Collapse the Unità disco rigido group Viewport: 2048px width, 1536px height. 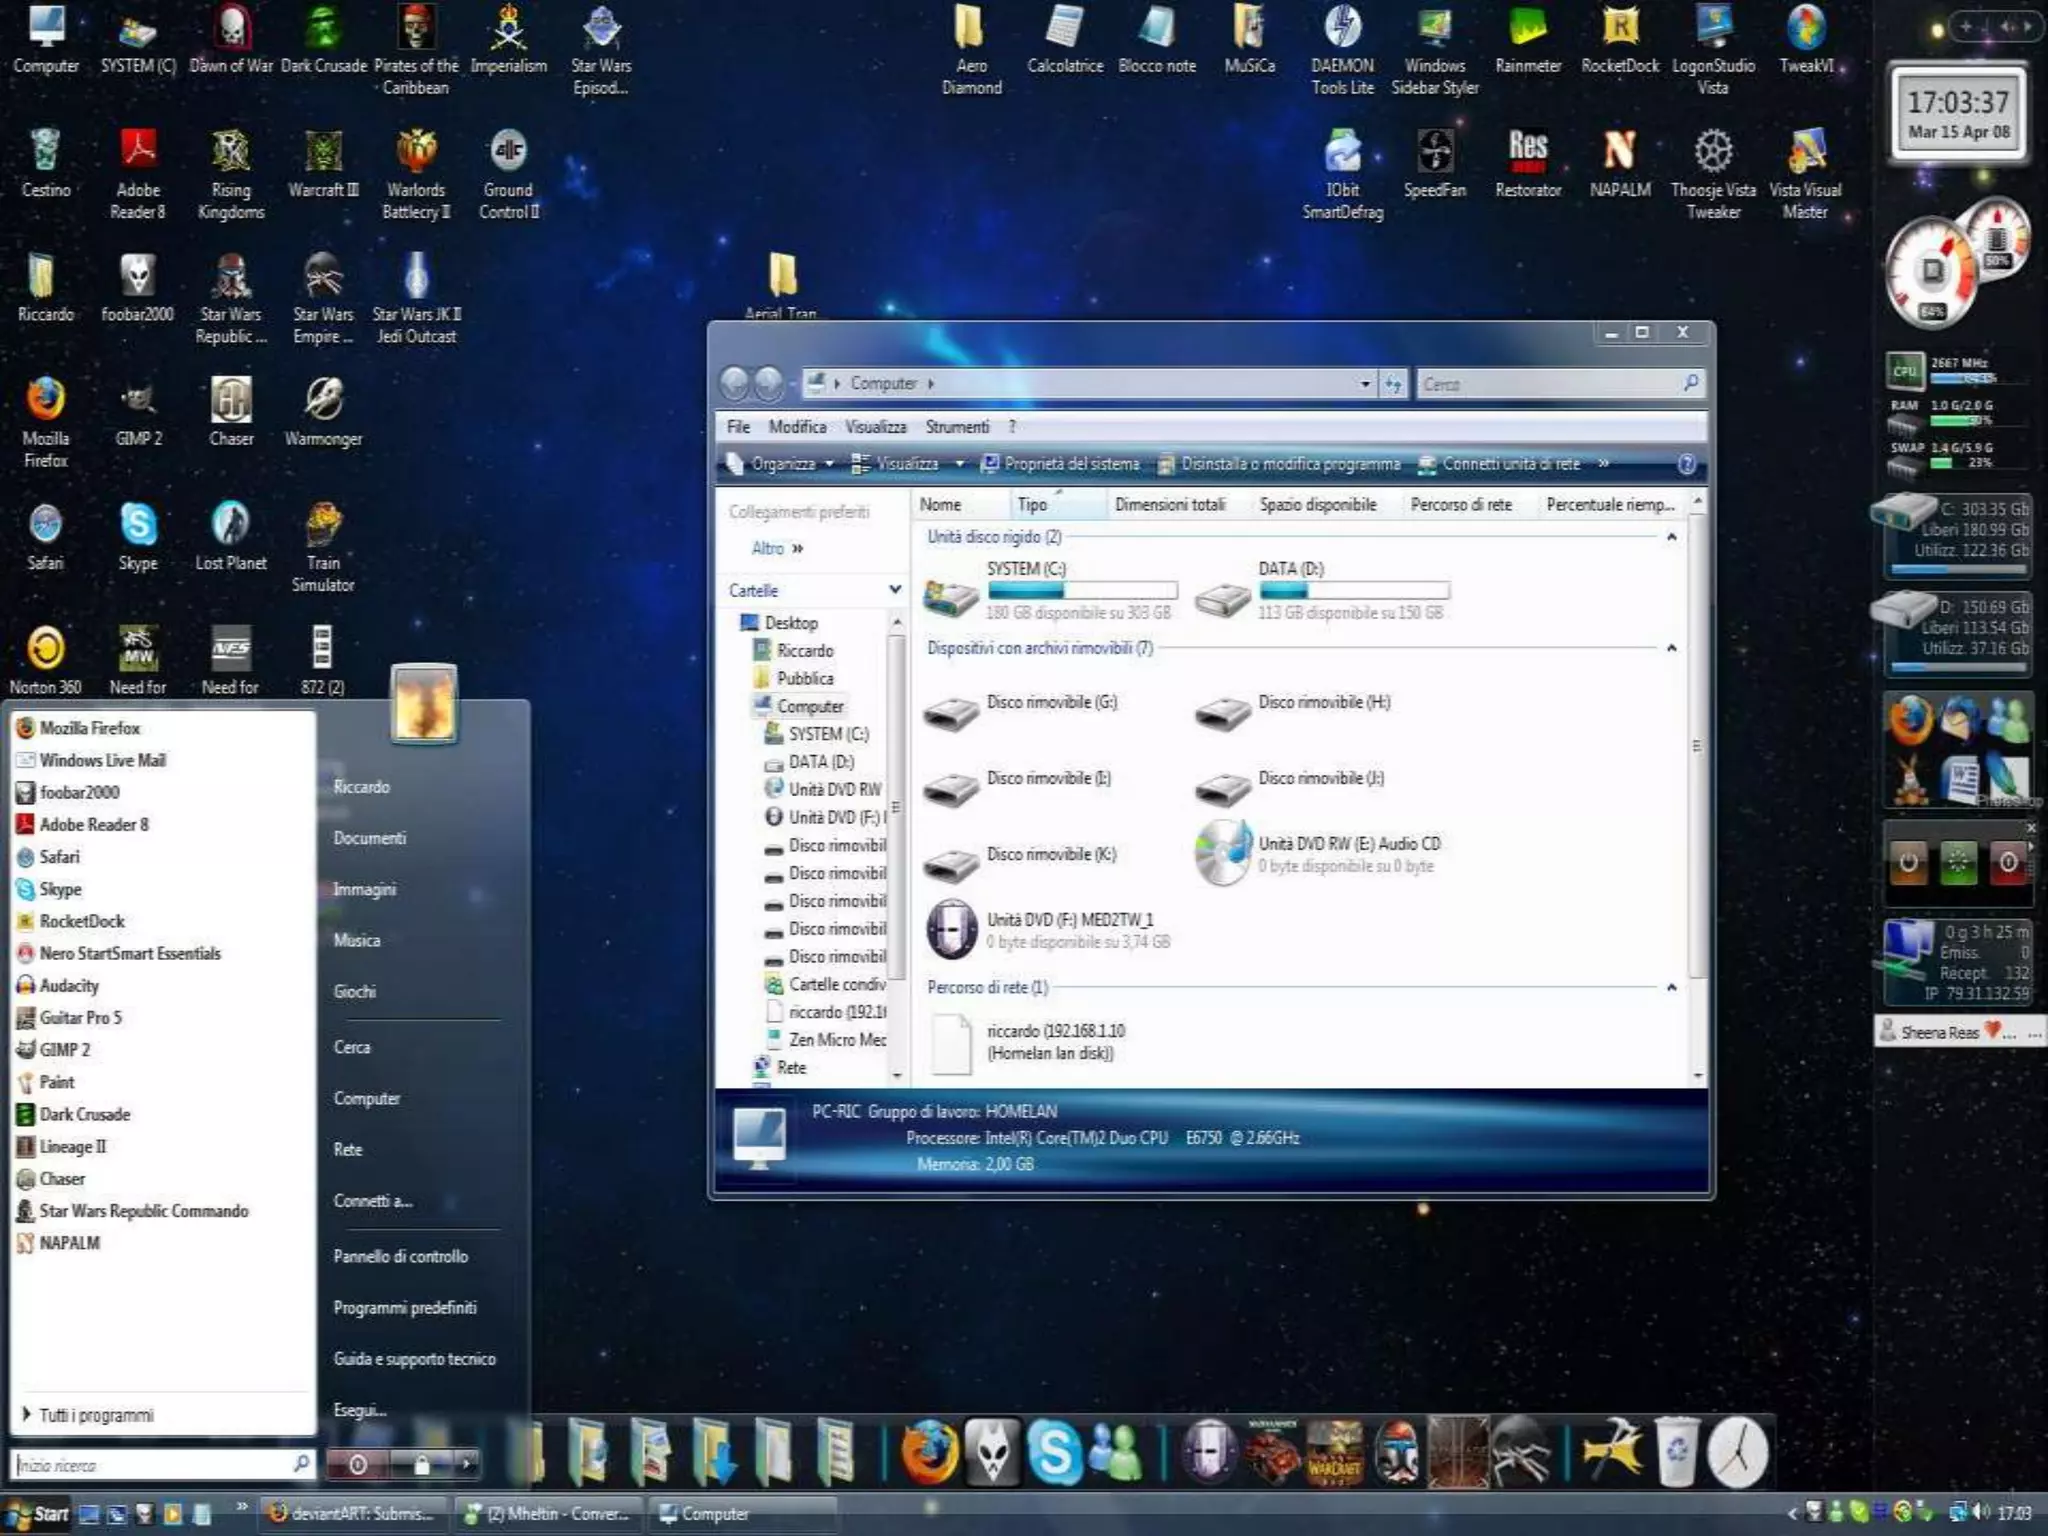coord(1671,537)
